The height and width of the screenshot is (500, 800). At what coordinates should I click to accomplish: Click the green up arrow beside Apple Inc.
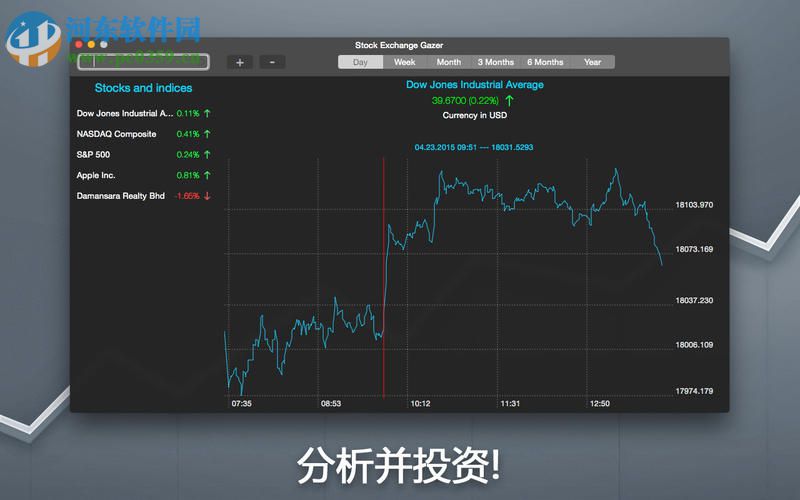[207, 175]
